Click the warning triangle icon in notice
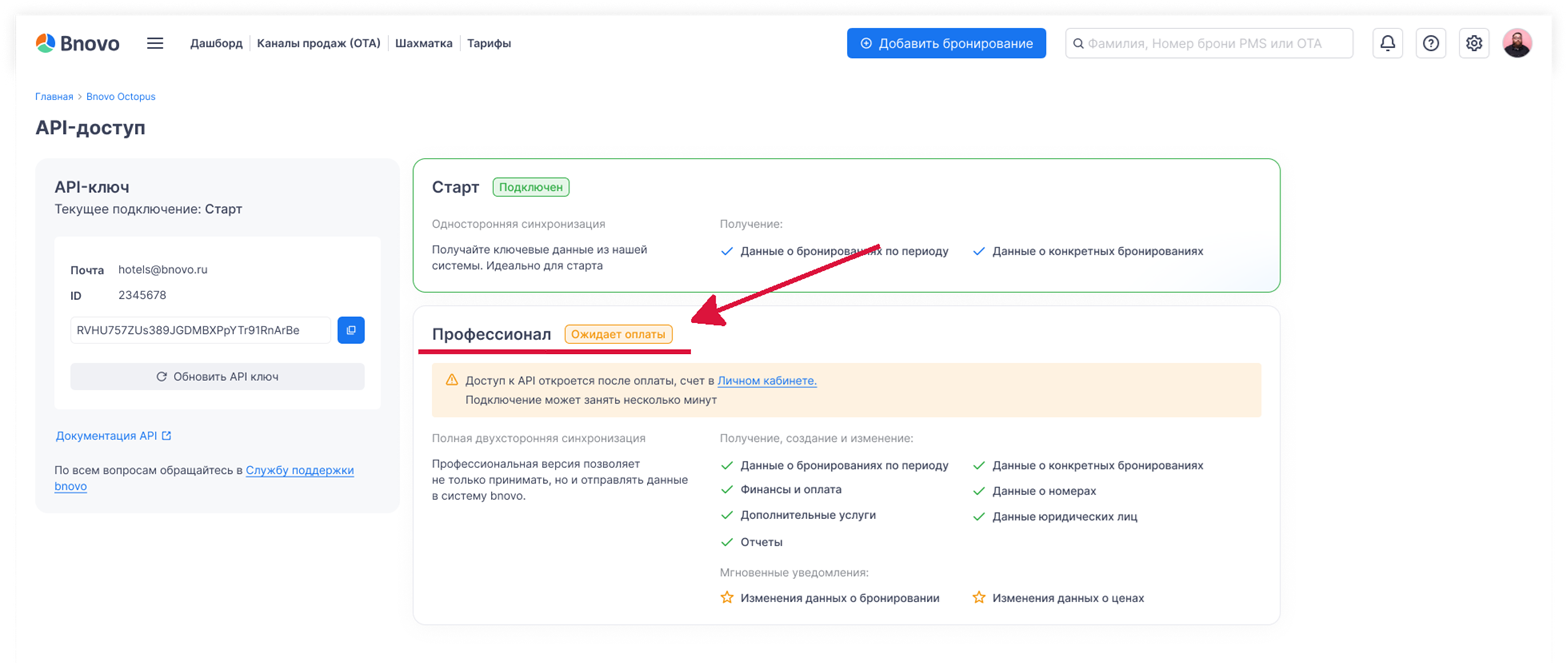 click(x=452, y=380)
